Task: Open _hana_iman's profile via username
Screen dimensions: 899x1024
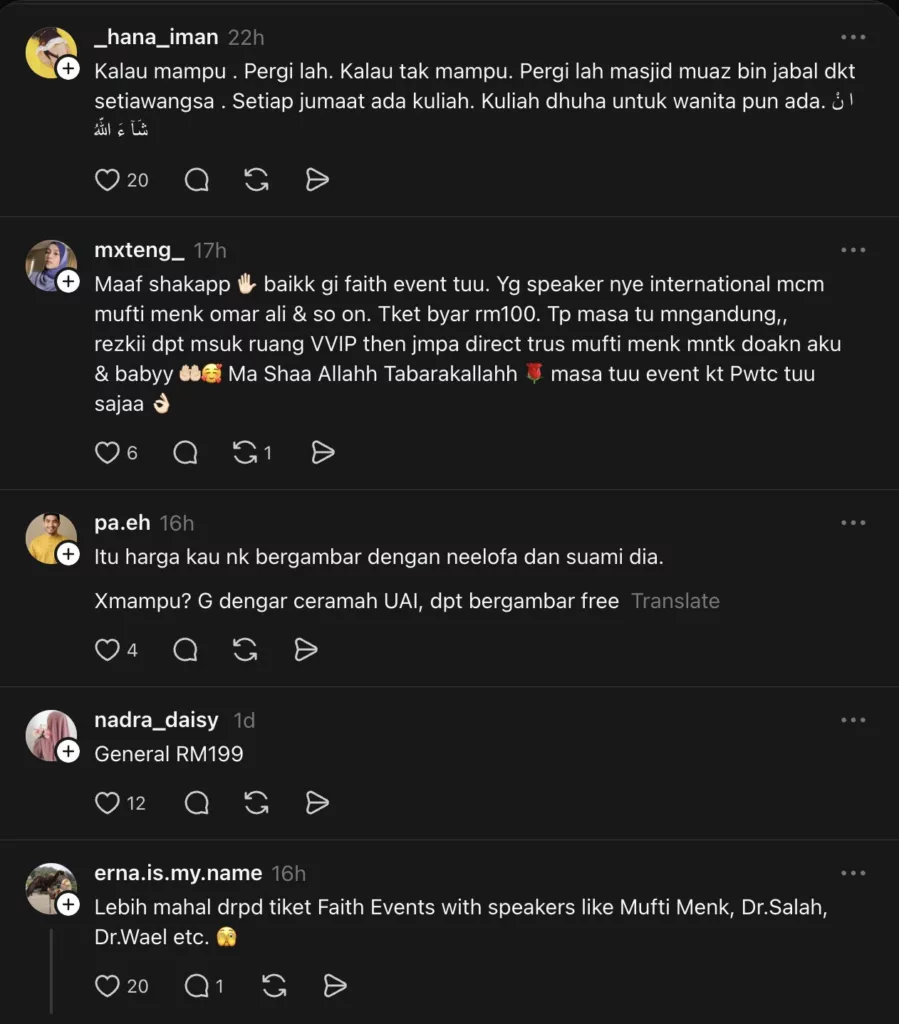Action: click(x=156, y=37)
